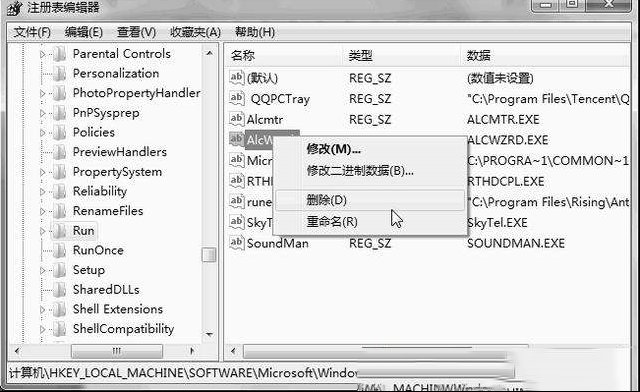The height and width of the screenshot is (392, 640).
Task: Select the QQPCTray value name
Action: tap(280, 99)
